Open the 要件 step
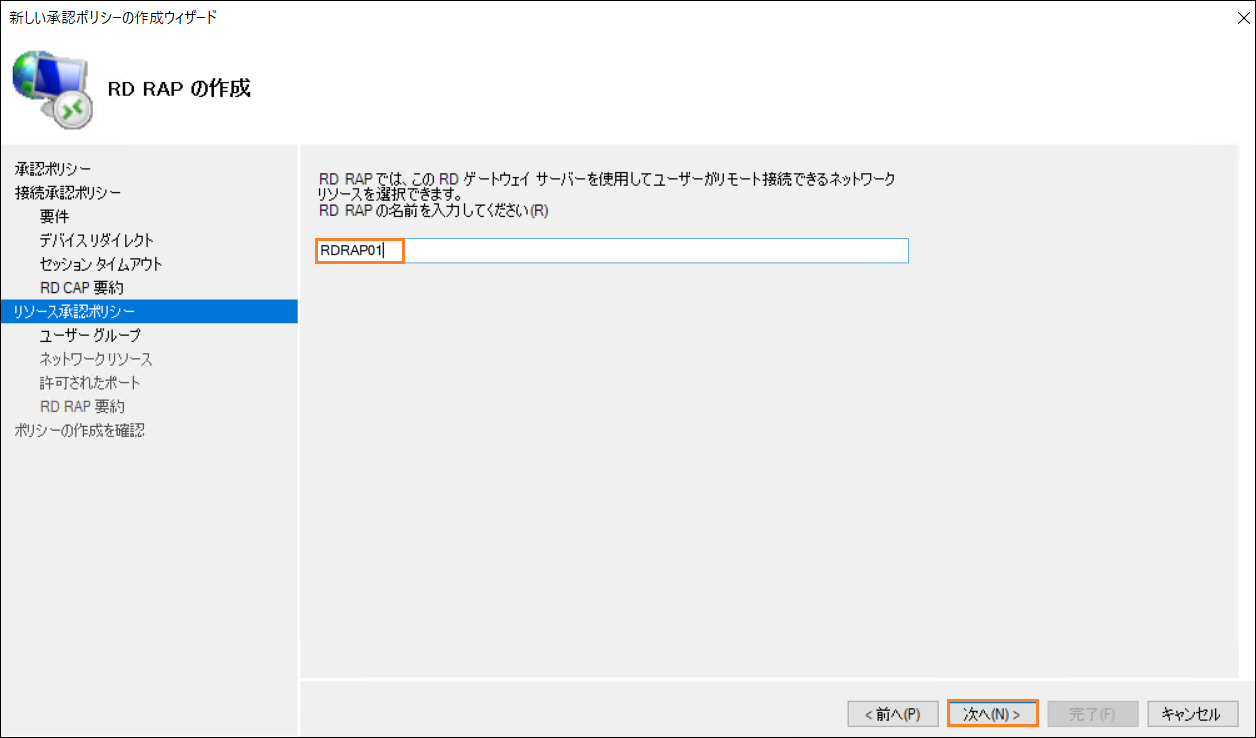This screenshot has height=738, width=1256. [55, 216]
